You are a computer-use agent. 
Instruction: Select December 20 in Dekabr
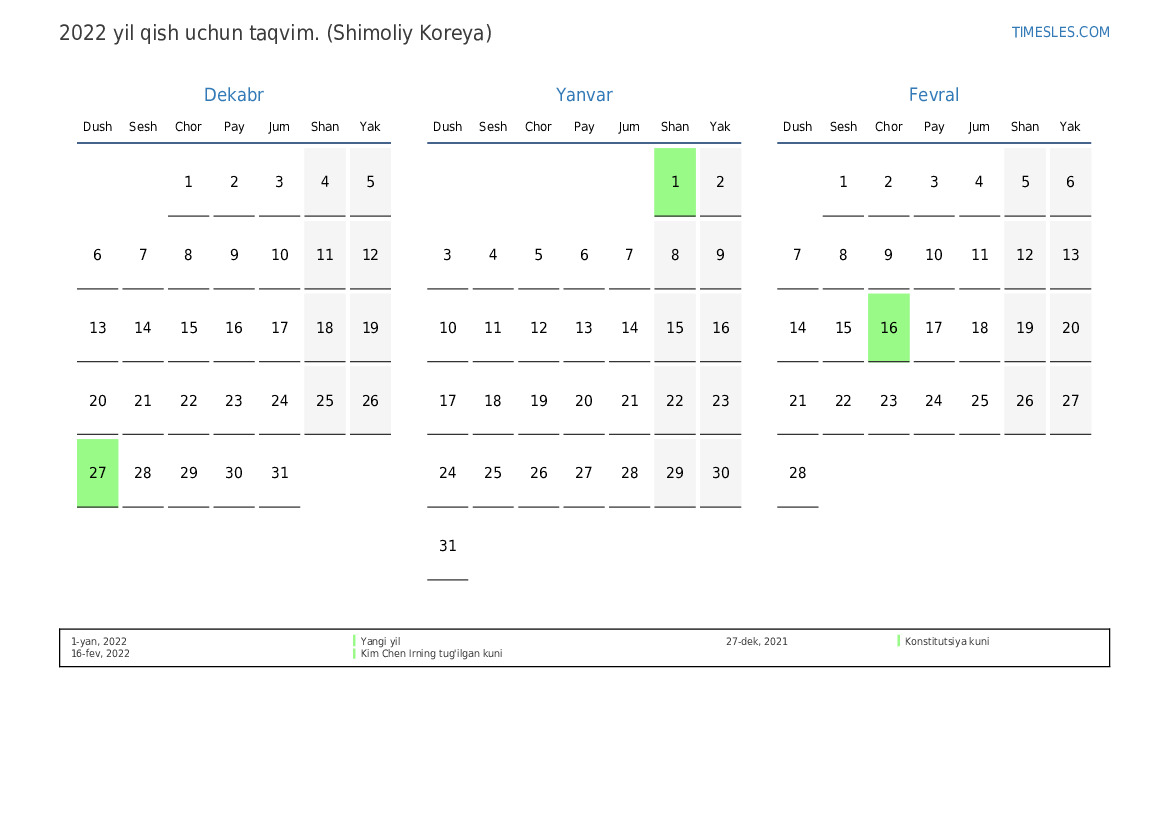coord(98,400)
